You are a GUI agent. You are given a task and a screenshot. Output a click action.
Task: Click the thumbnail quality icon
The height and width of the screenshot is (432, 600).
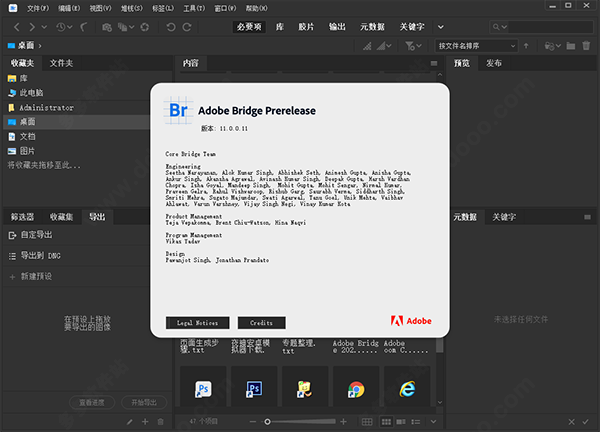(367, 46)
